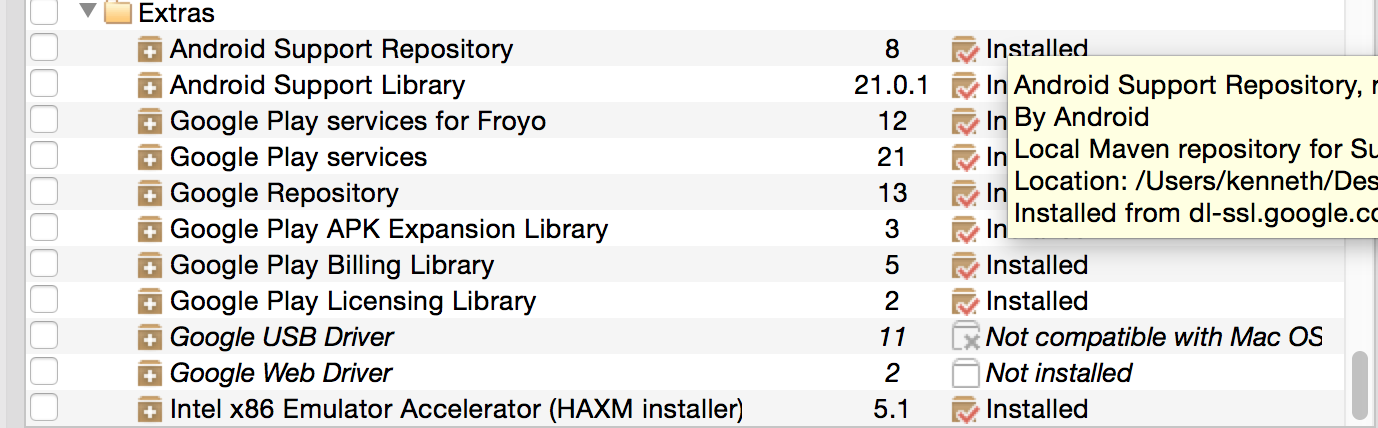Image resolution: width=1378 pixels, height=428 pixels.
Task: Click the Installed status icon for Billing Library
Action: (x=964, y=265)
